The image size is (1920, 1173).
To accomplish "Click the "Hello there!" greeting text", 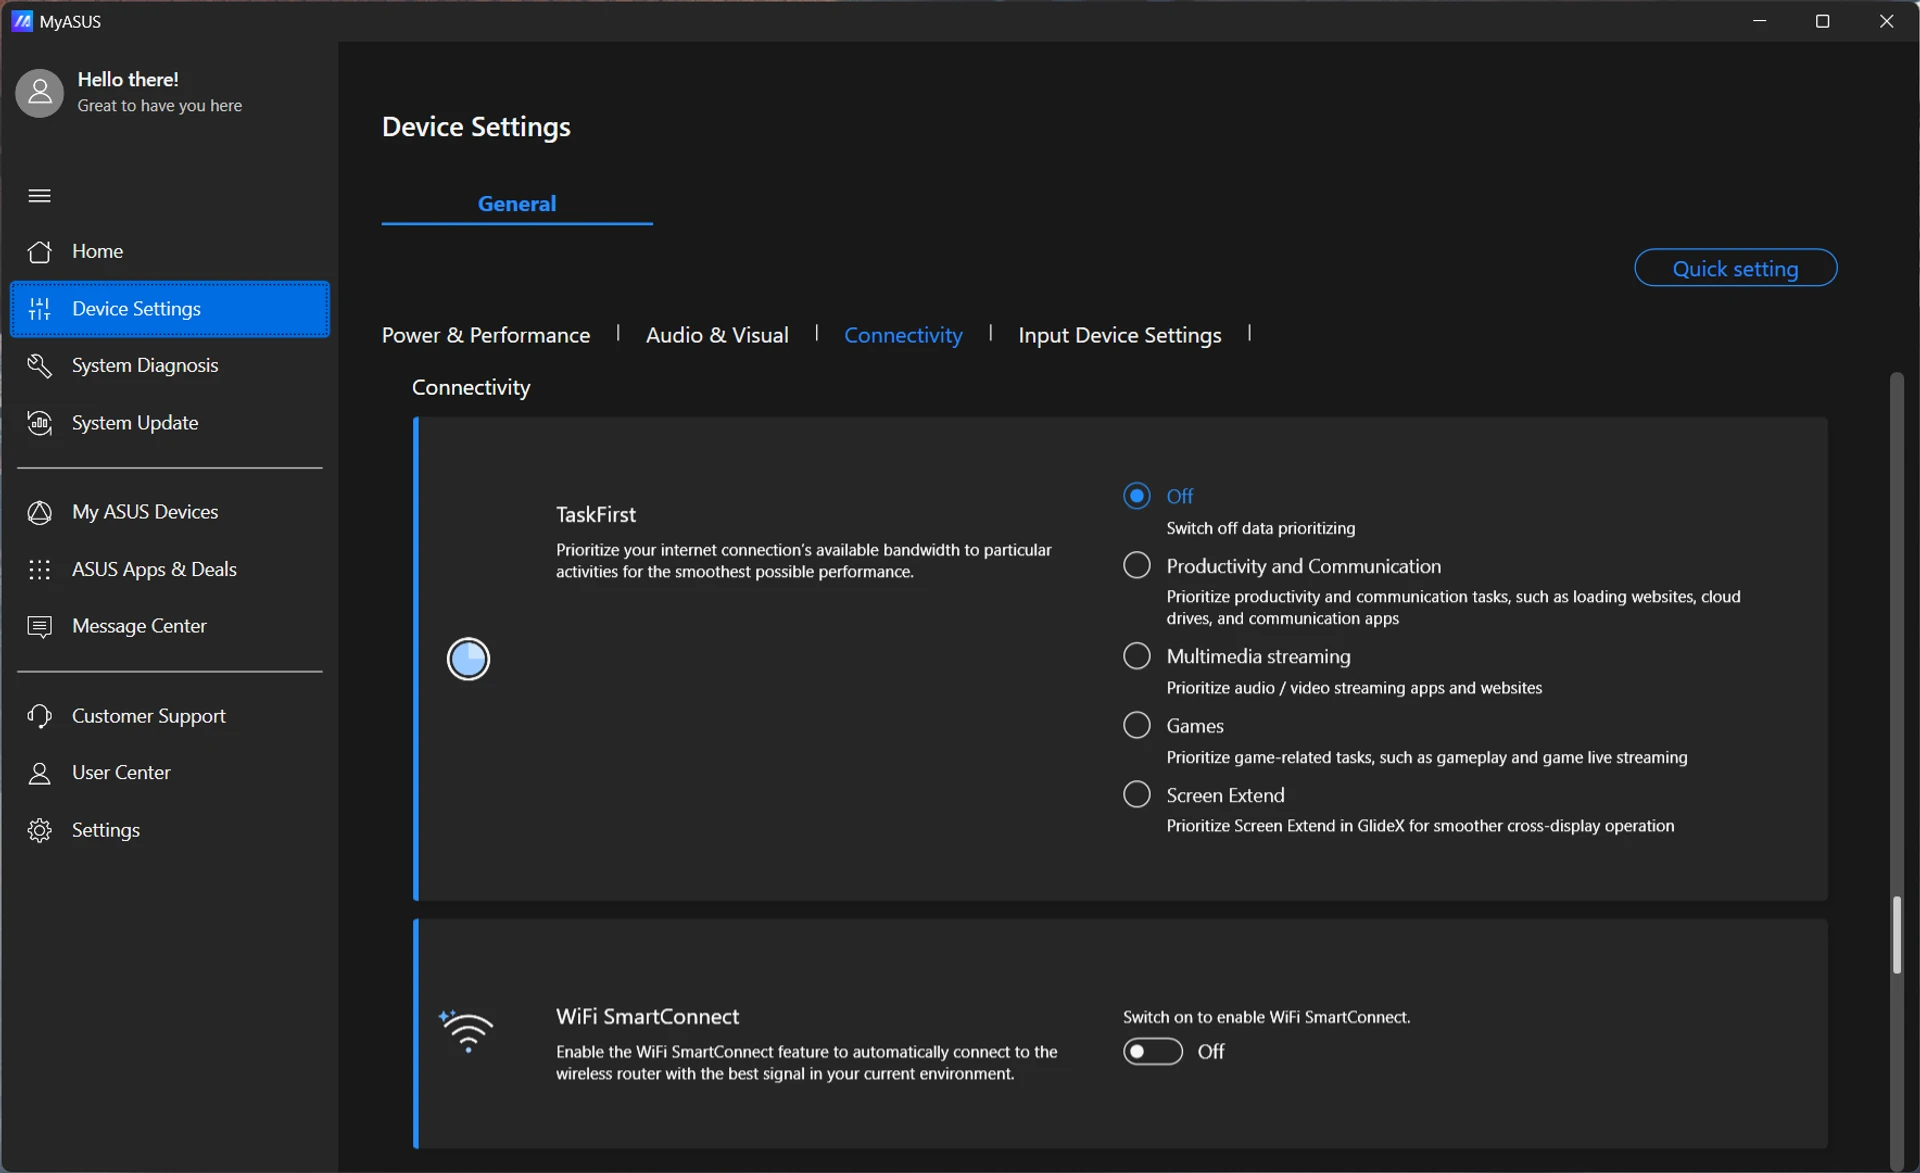I will point(128,79).
